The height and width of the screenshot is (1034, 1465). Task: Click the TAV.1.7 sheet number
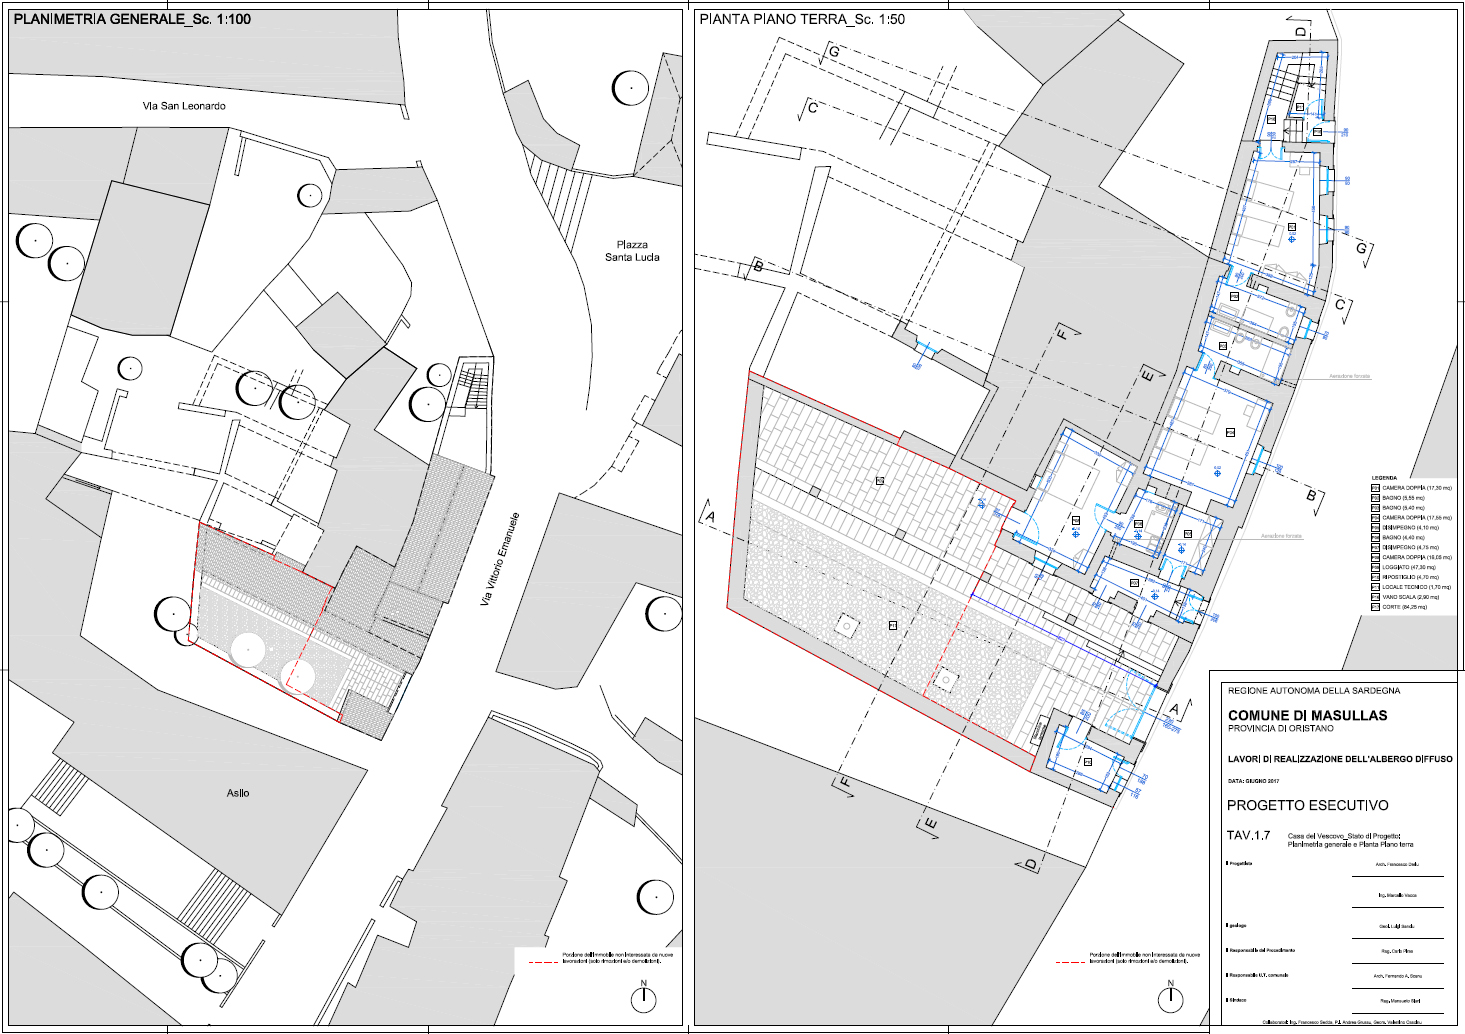click(x=1248, y=836)
